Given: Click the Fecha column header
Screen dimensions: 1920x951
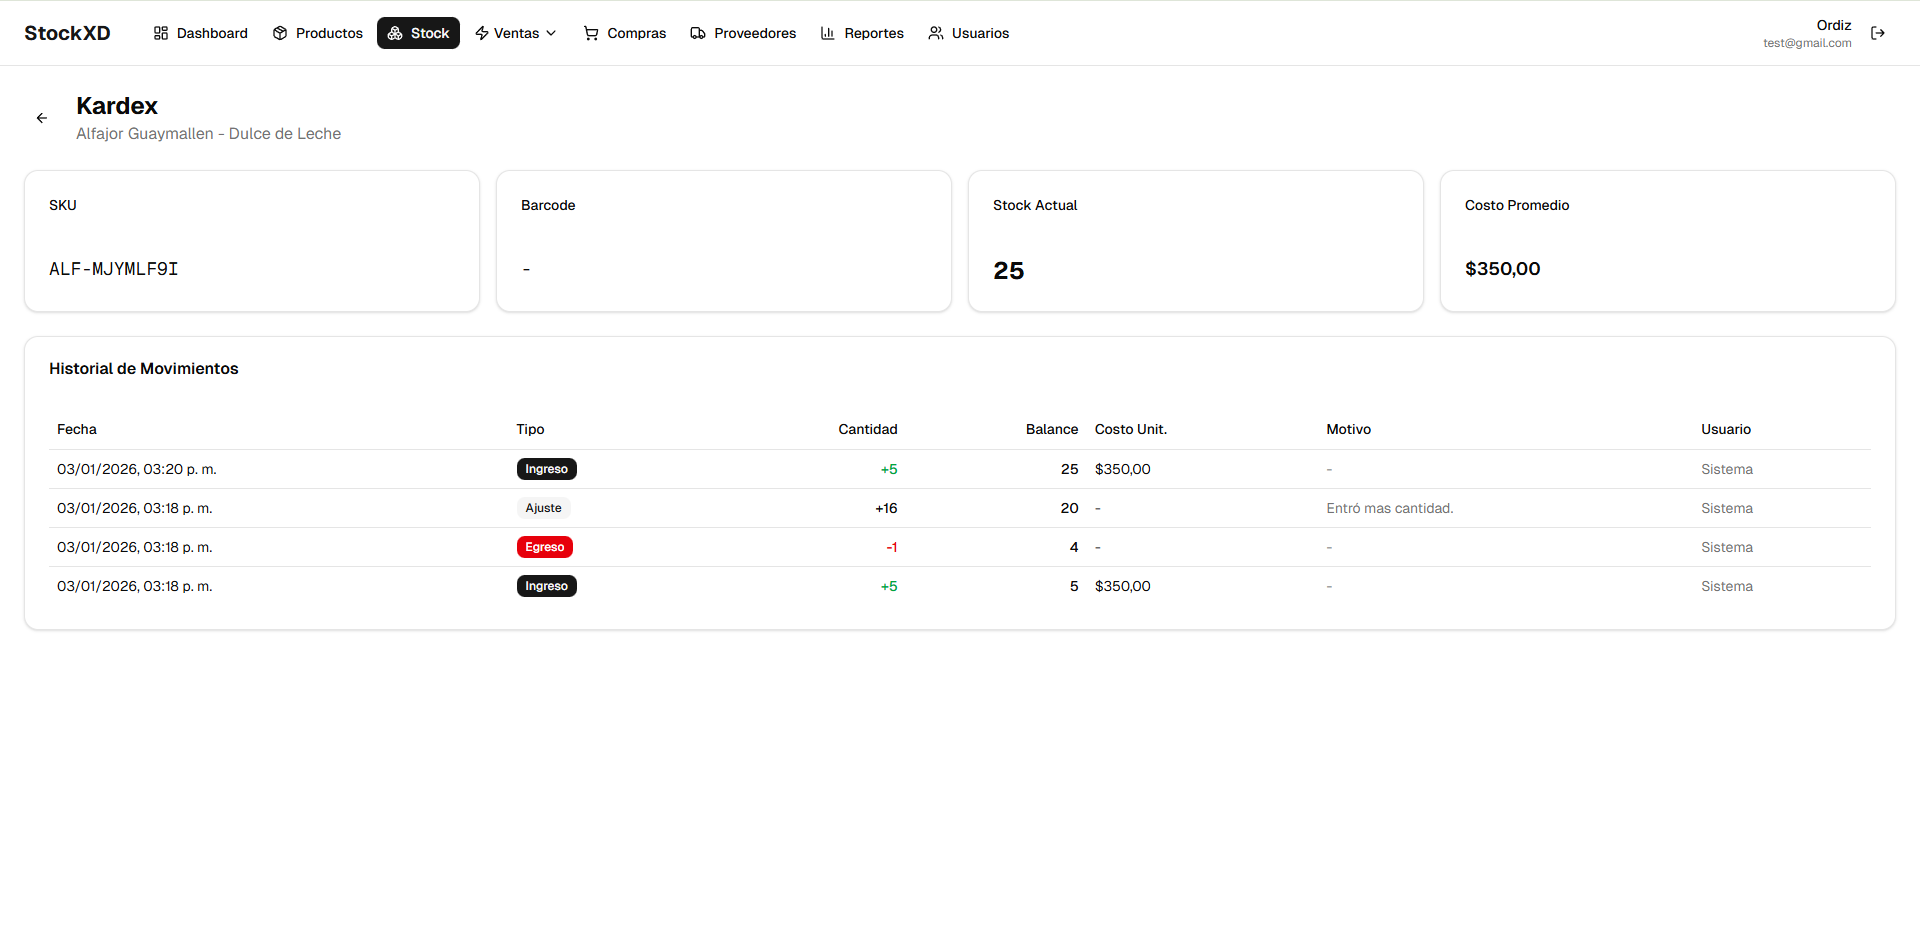Looking at the screenshot, I should click(77, 429).
